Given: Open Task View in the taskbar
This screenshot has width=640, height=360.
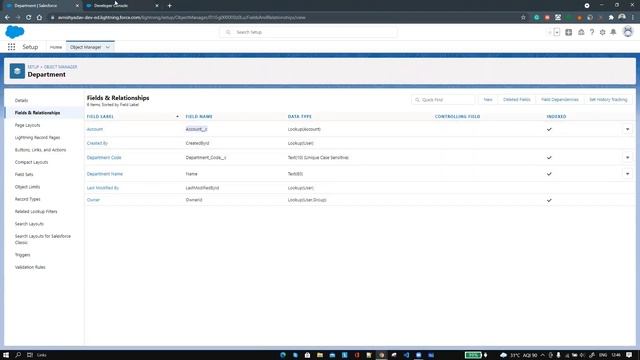Looking at the screenshot, I should 30,355.
